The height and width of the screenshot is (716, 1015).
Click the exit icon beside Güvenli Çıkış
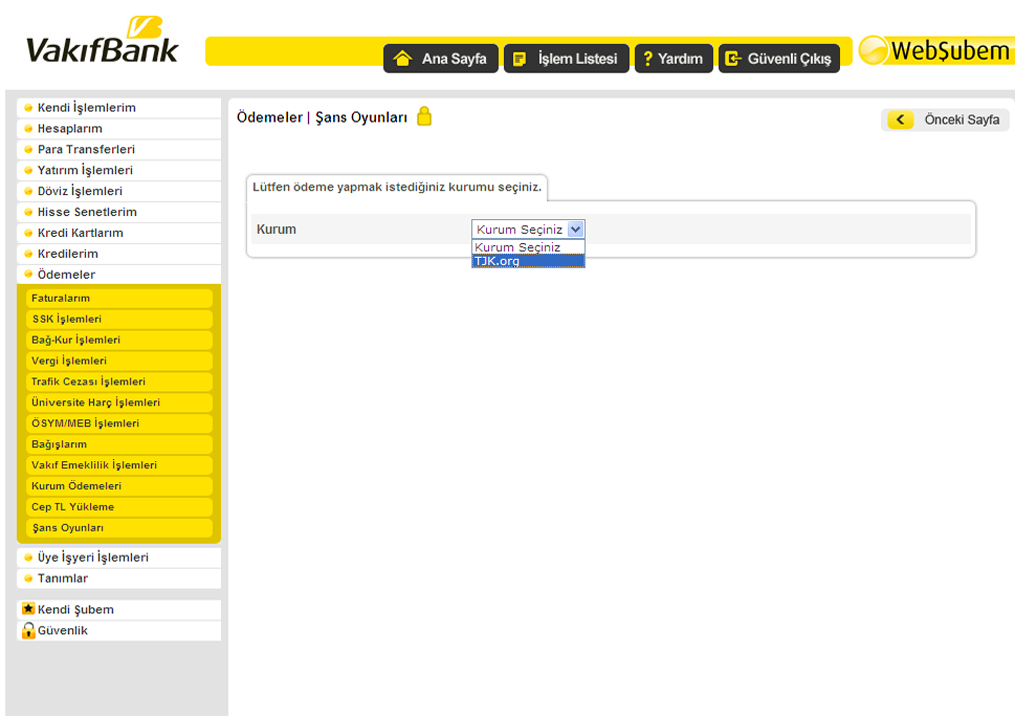(733, 59)
